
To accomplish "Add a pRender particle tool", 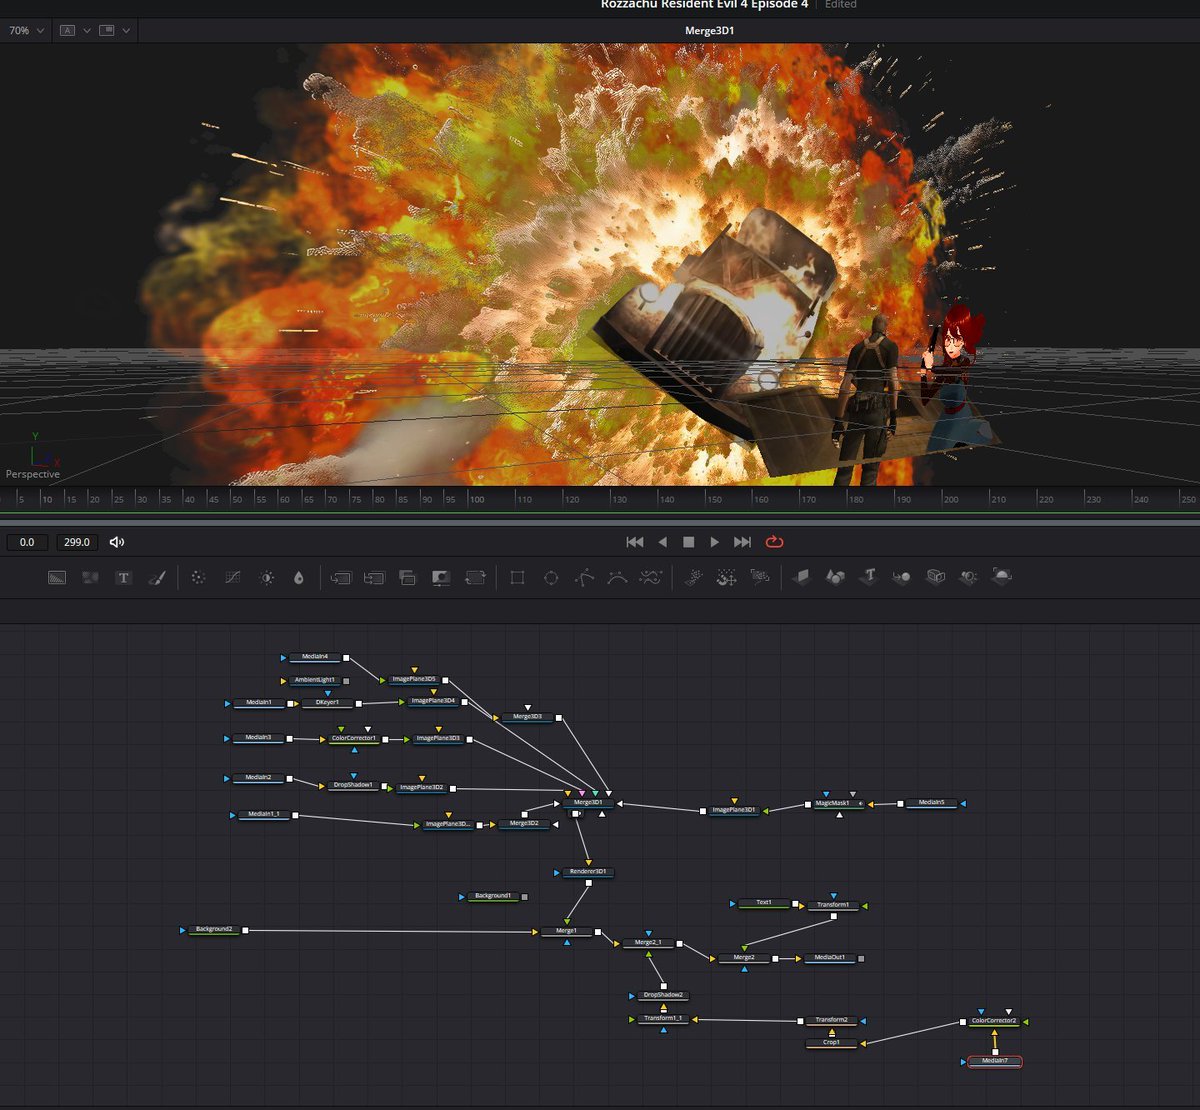I will pyautogui.click(x=760, y=578).
